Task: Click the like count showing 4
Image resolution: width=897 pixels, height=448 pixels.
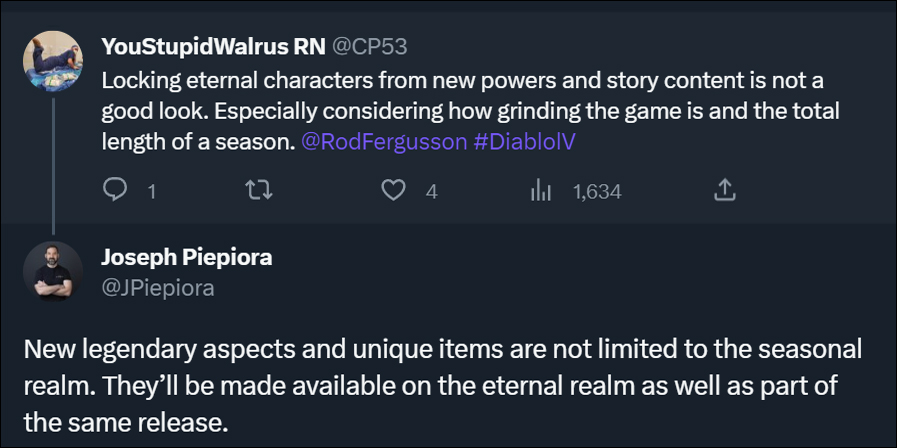Action: coord(431,191)
